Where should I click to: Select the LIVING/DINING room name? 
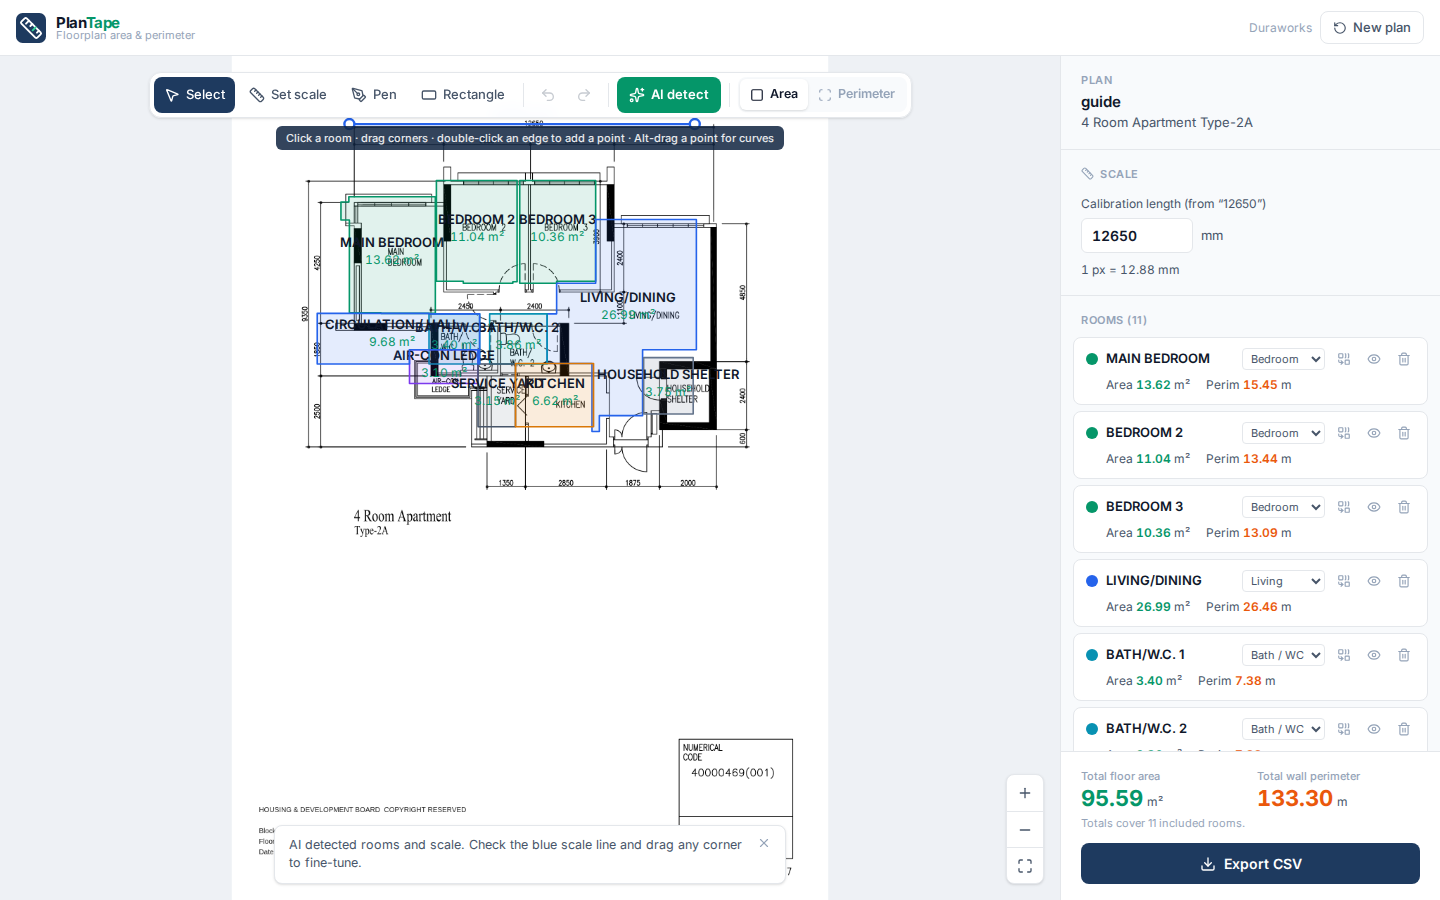tap(1154, 581)
